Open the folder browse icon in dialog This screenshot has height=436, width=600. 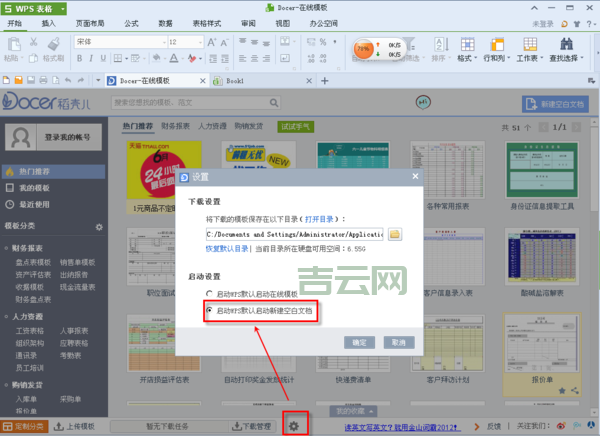[x=395, y=234]
